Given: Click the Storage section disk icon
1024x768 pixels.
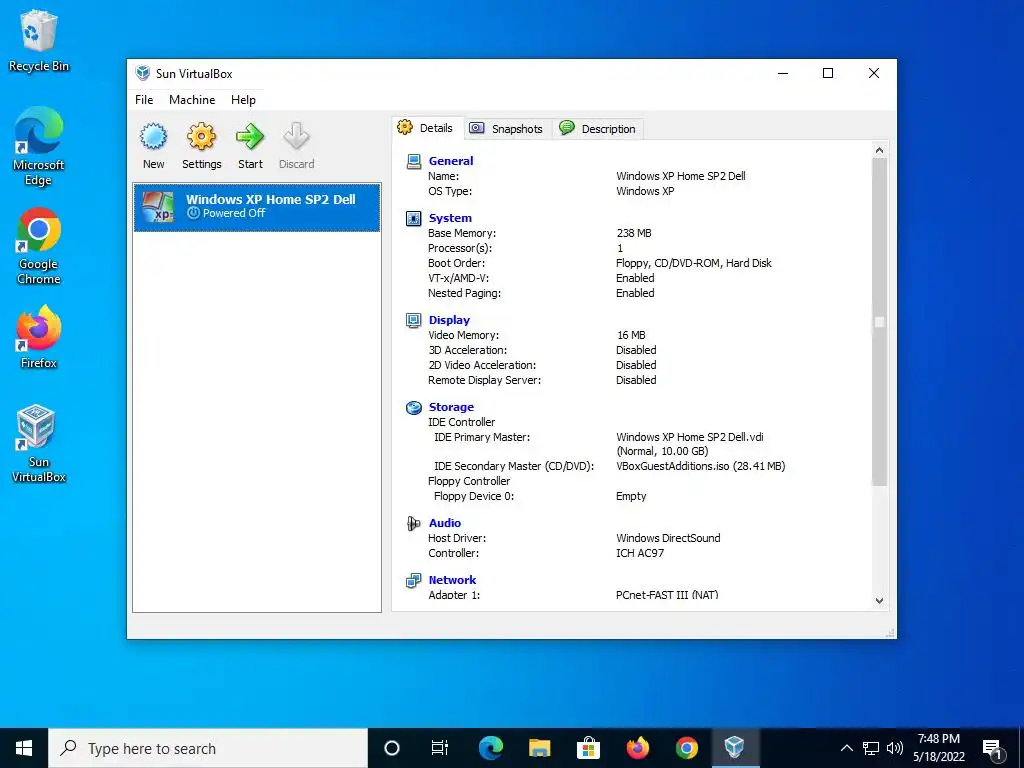Looking at the screenshot, I should (413, 408).
